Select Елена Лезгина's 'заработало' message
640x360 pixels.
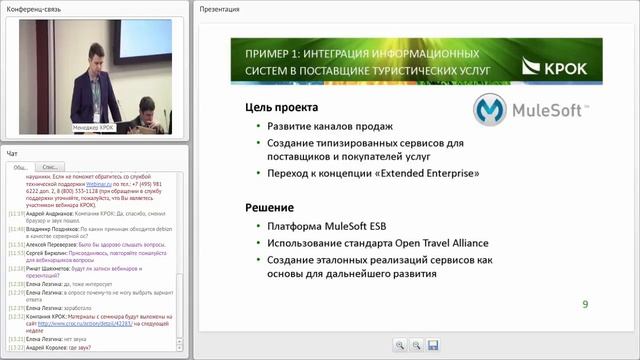click(x=50, y=308)
